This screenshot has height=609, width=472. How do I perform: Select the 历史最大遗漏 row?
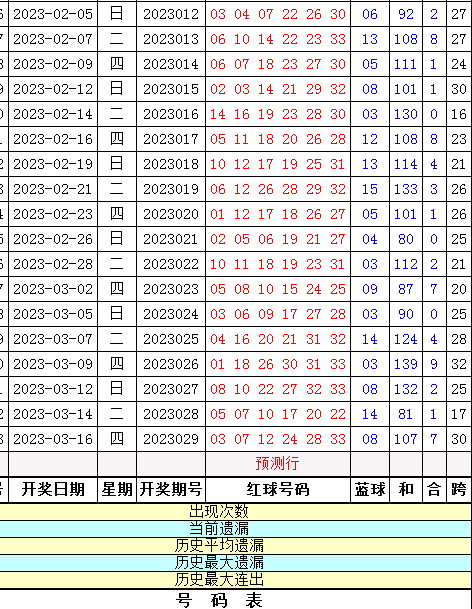(236, 563)
